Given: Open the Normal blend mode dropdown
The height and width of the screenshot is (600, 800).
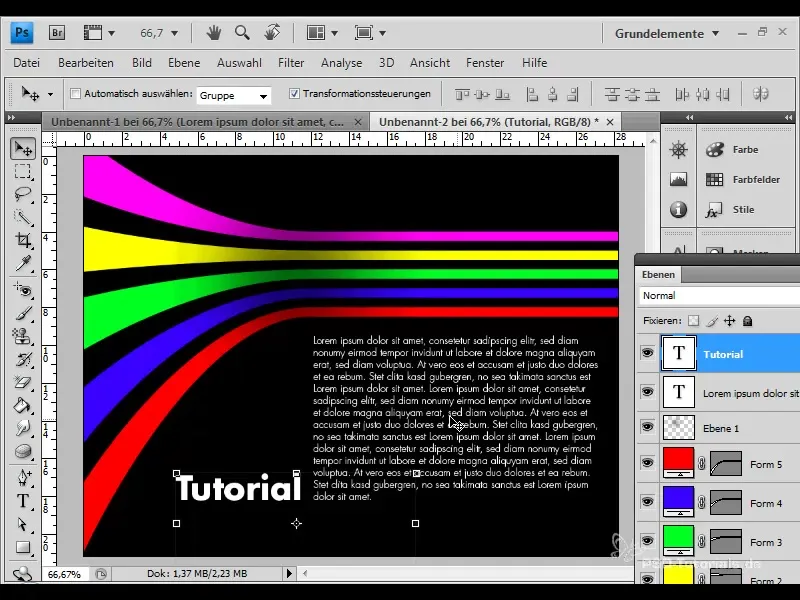Looking at the screenshot, I should point(718,296).
